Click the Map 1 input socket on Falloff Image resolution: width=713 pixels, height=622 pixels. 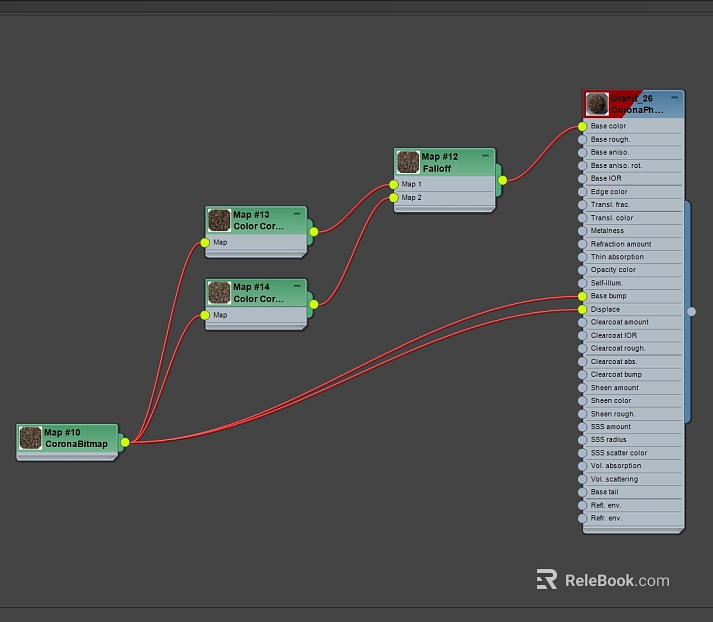[394, 185]
